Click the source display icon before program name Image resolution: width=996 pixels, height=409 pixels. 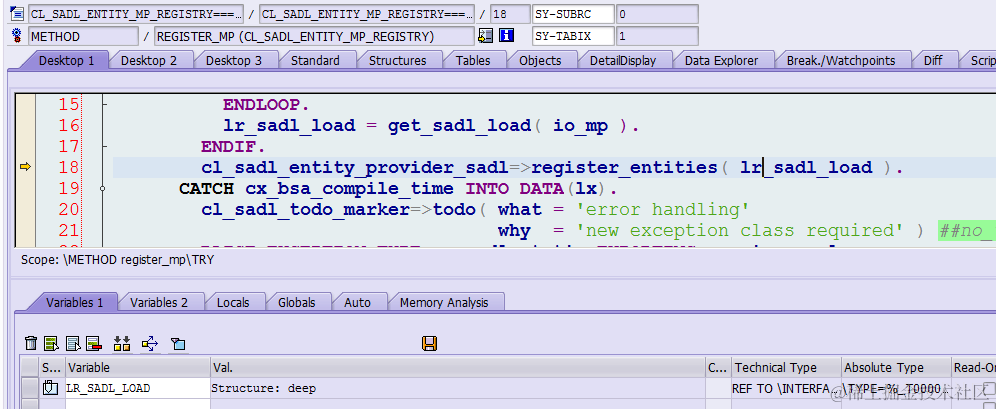[17, 13]
